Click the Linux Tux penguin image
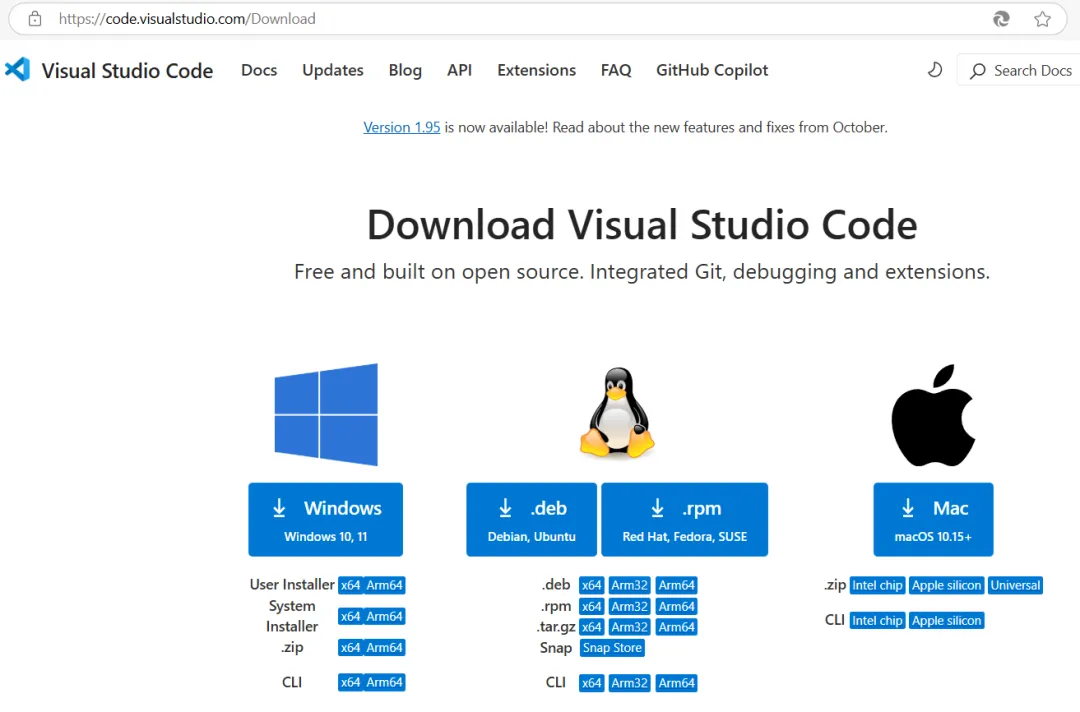The height and width of the screenshot is (712, 1080). tap(617, 412)
